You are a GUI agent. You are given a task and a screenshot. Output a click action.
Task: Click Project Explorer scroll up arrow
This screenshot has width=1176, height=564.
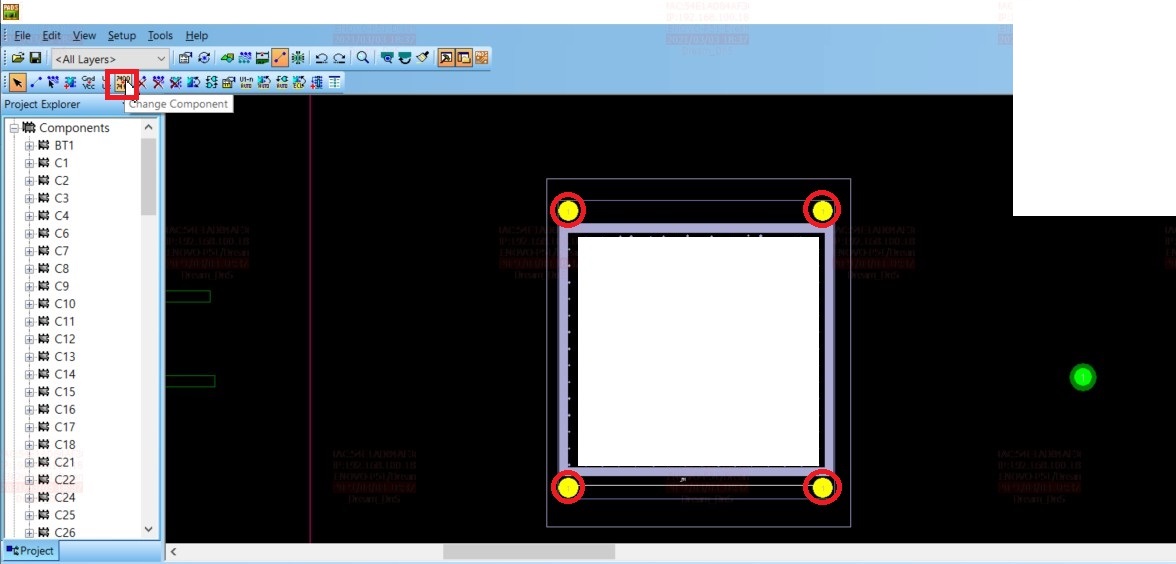click(x=148, y=128)
